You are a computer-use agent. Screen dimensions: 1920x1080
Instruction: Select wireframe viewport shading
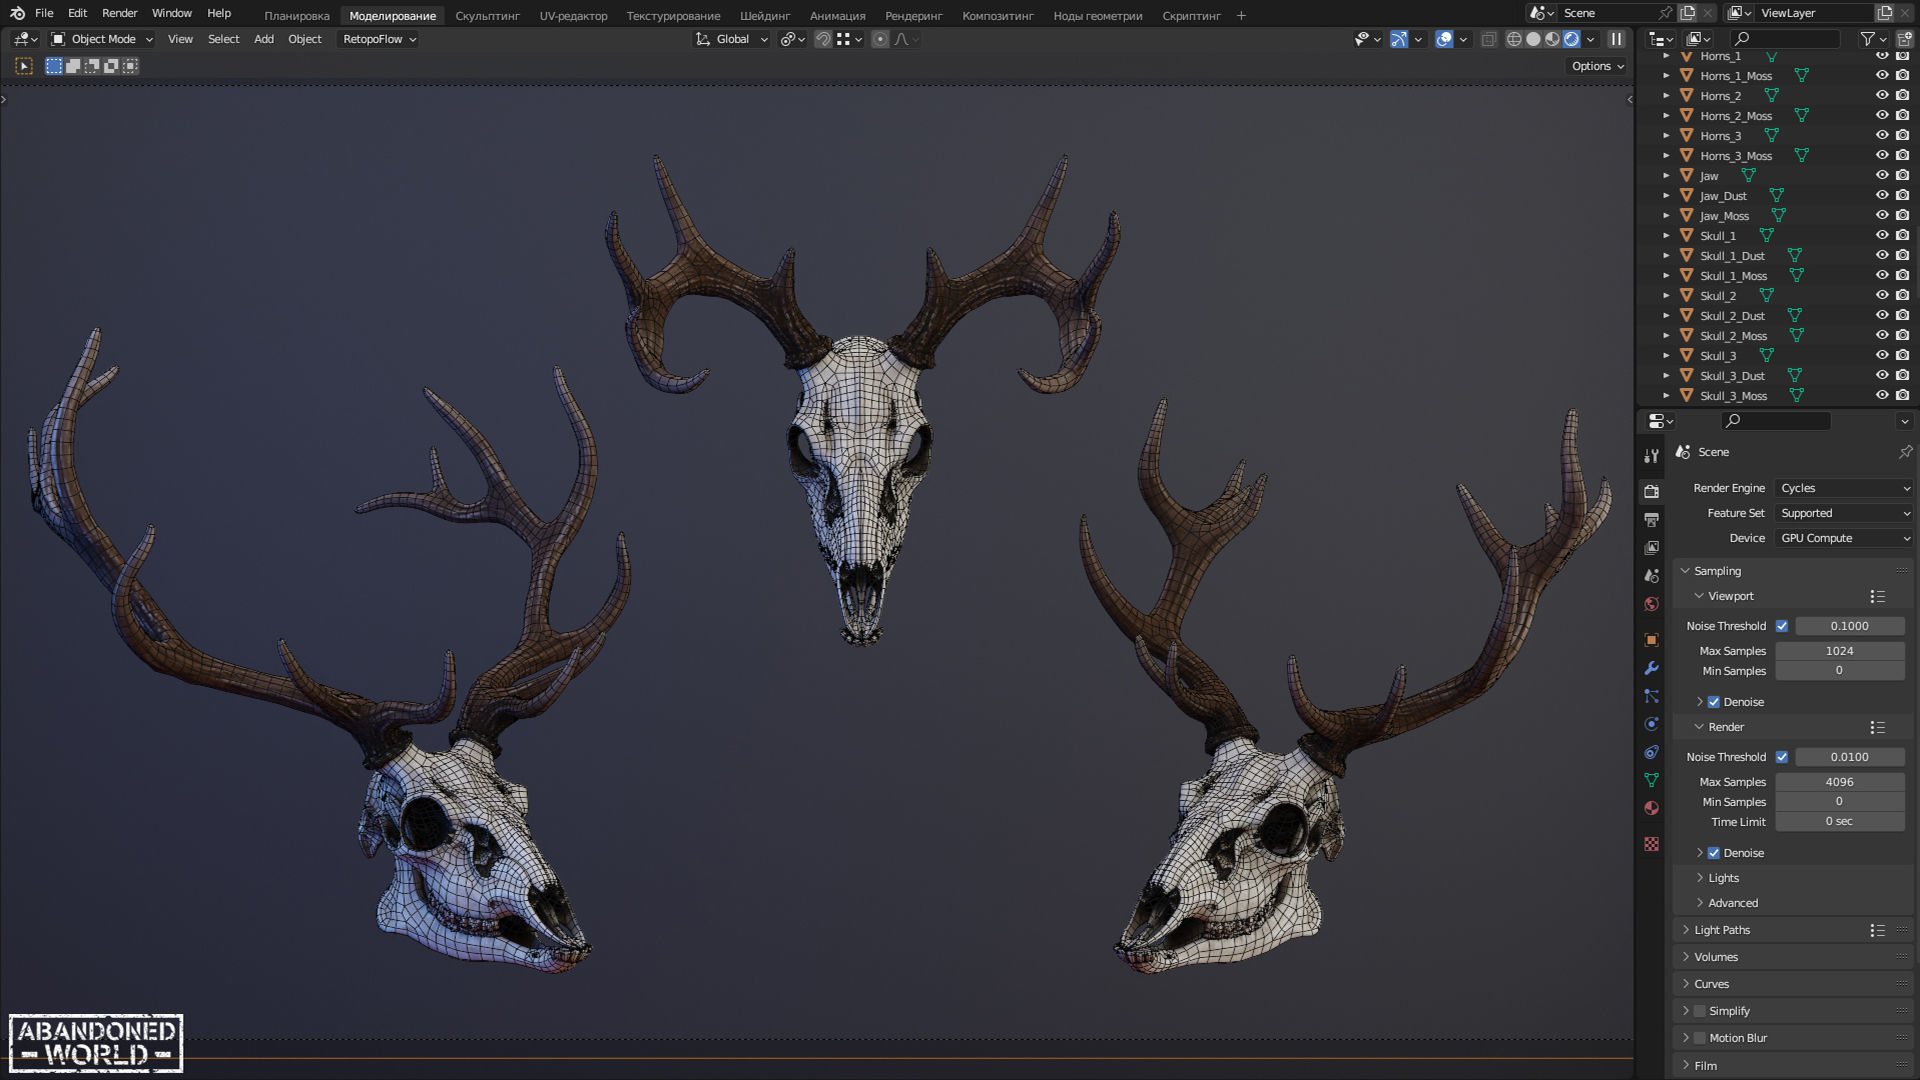coord(1514,39)
